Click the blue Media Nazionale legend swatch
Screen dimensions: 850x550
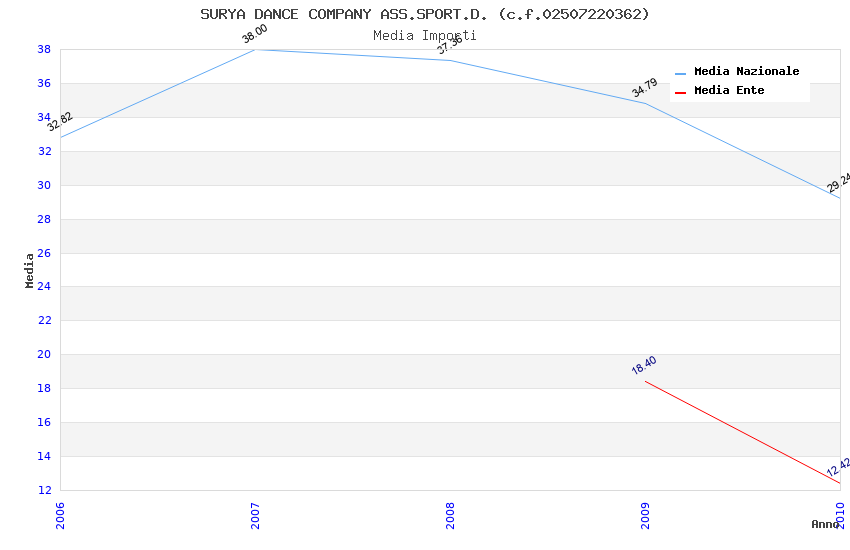[x=680, y=73]
